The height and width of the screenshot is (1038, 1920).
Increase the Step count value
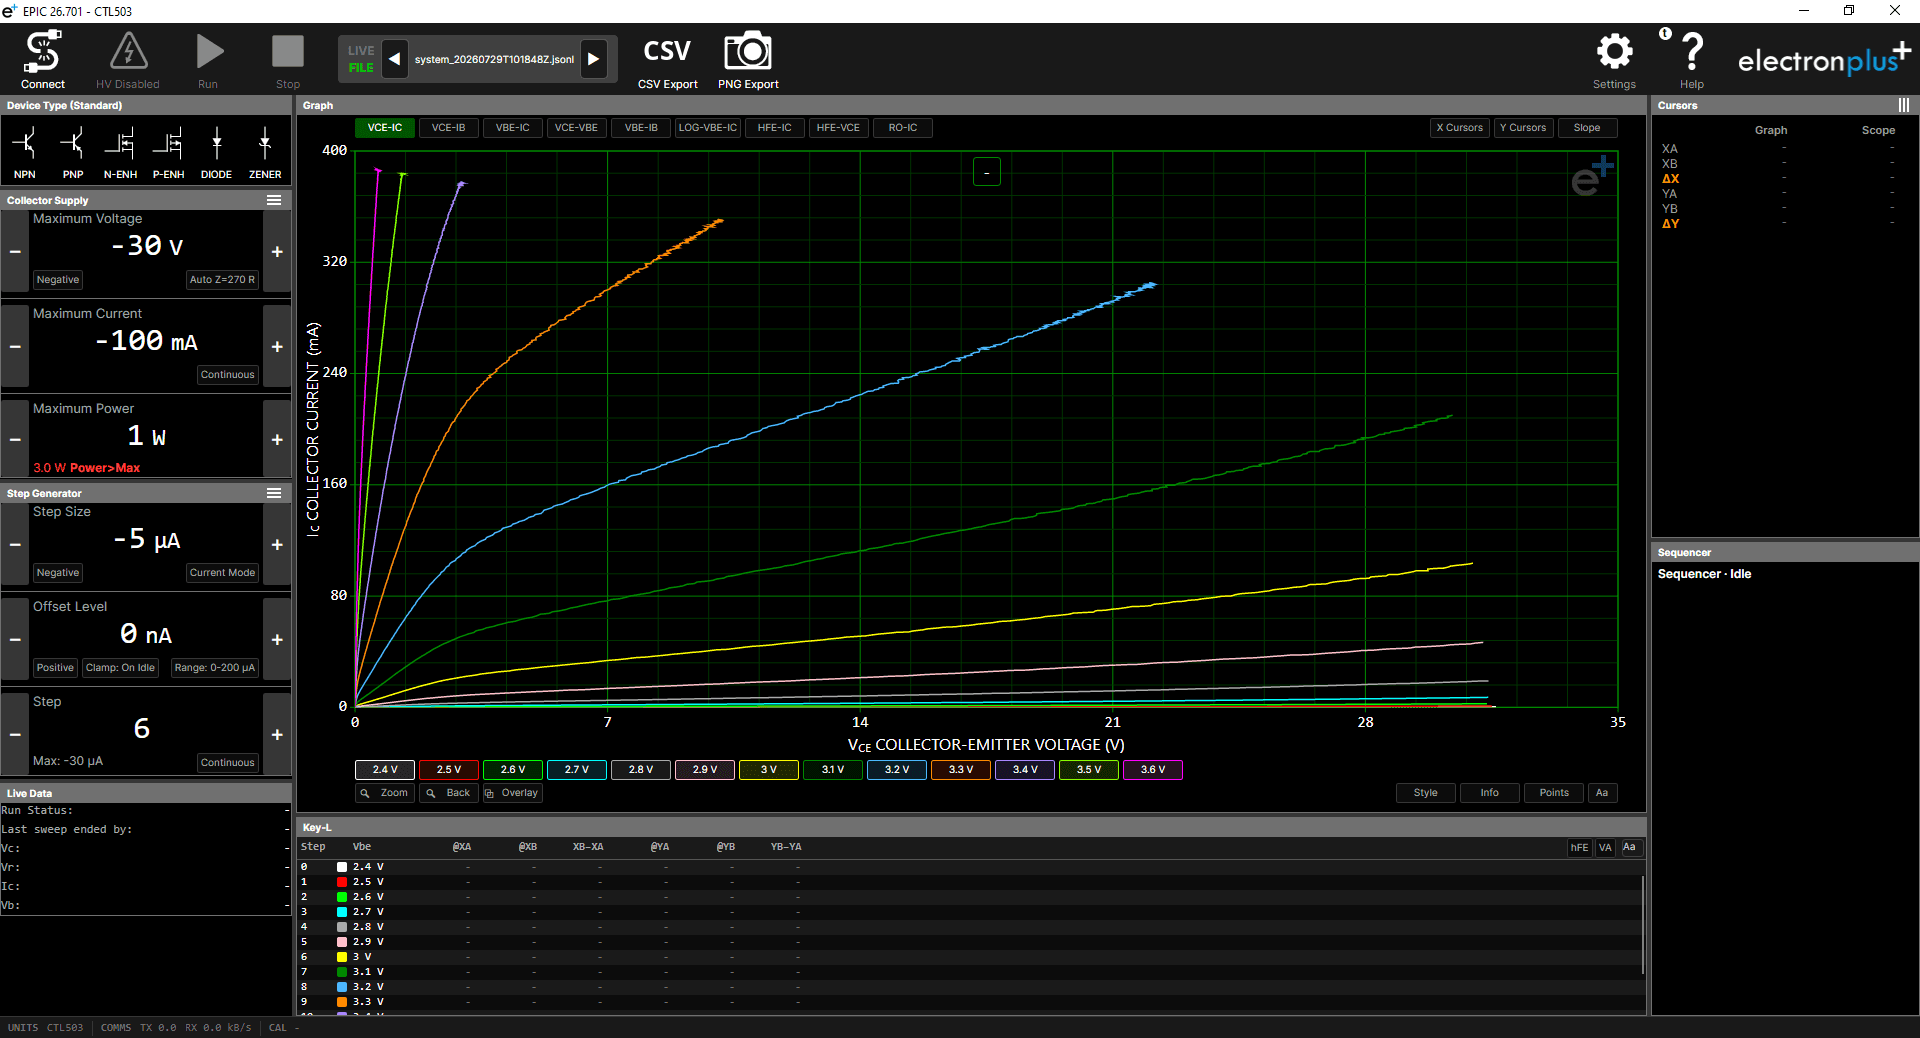pyautogui.click(x=277, y=735)
